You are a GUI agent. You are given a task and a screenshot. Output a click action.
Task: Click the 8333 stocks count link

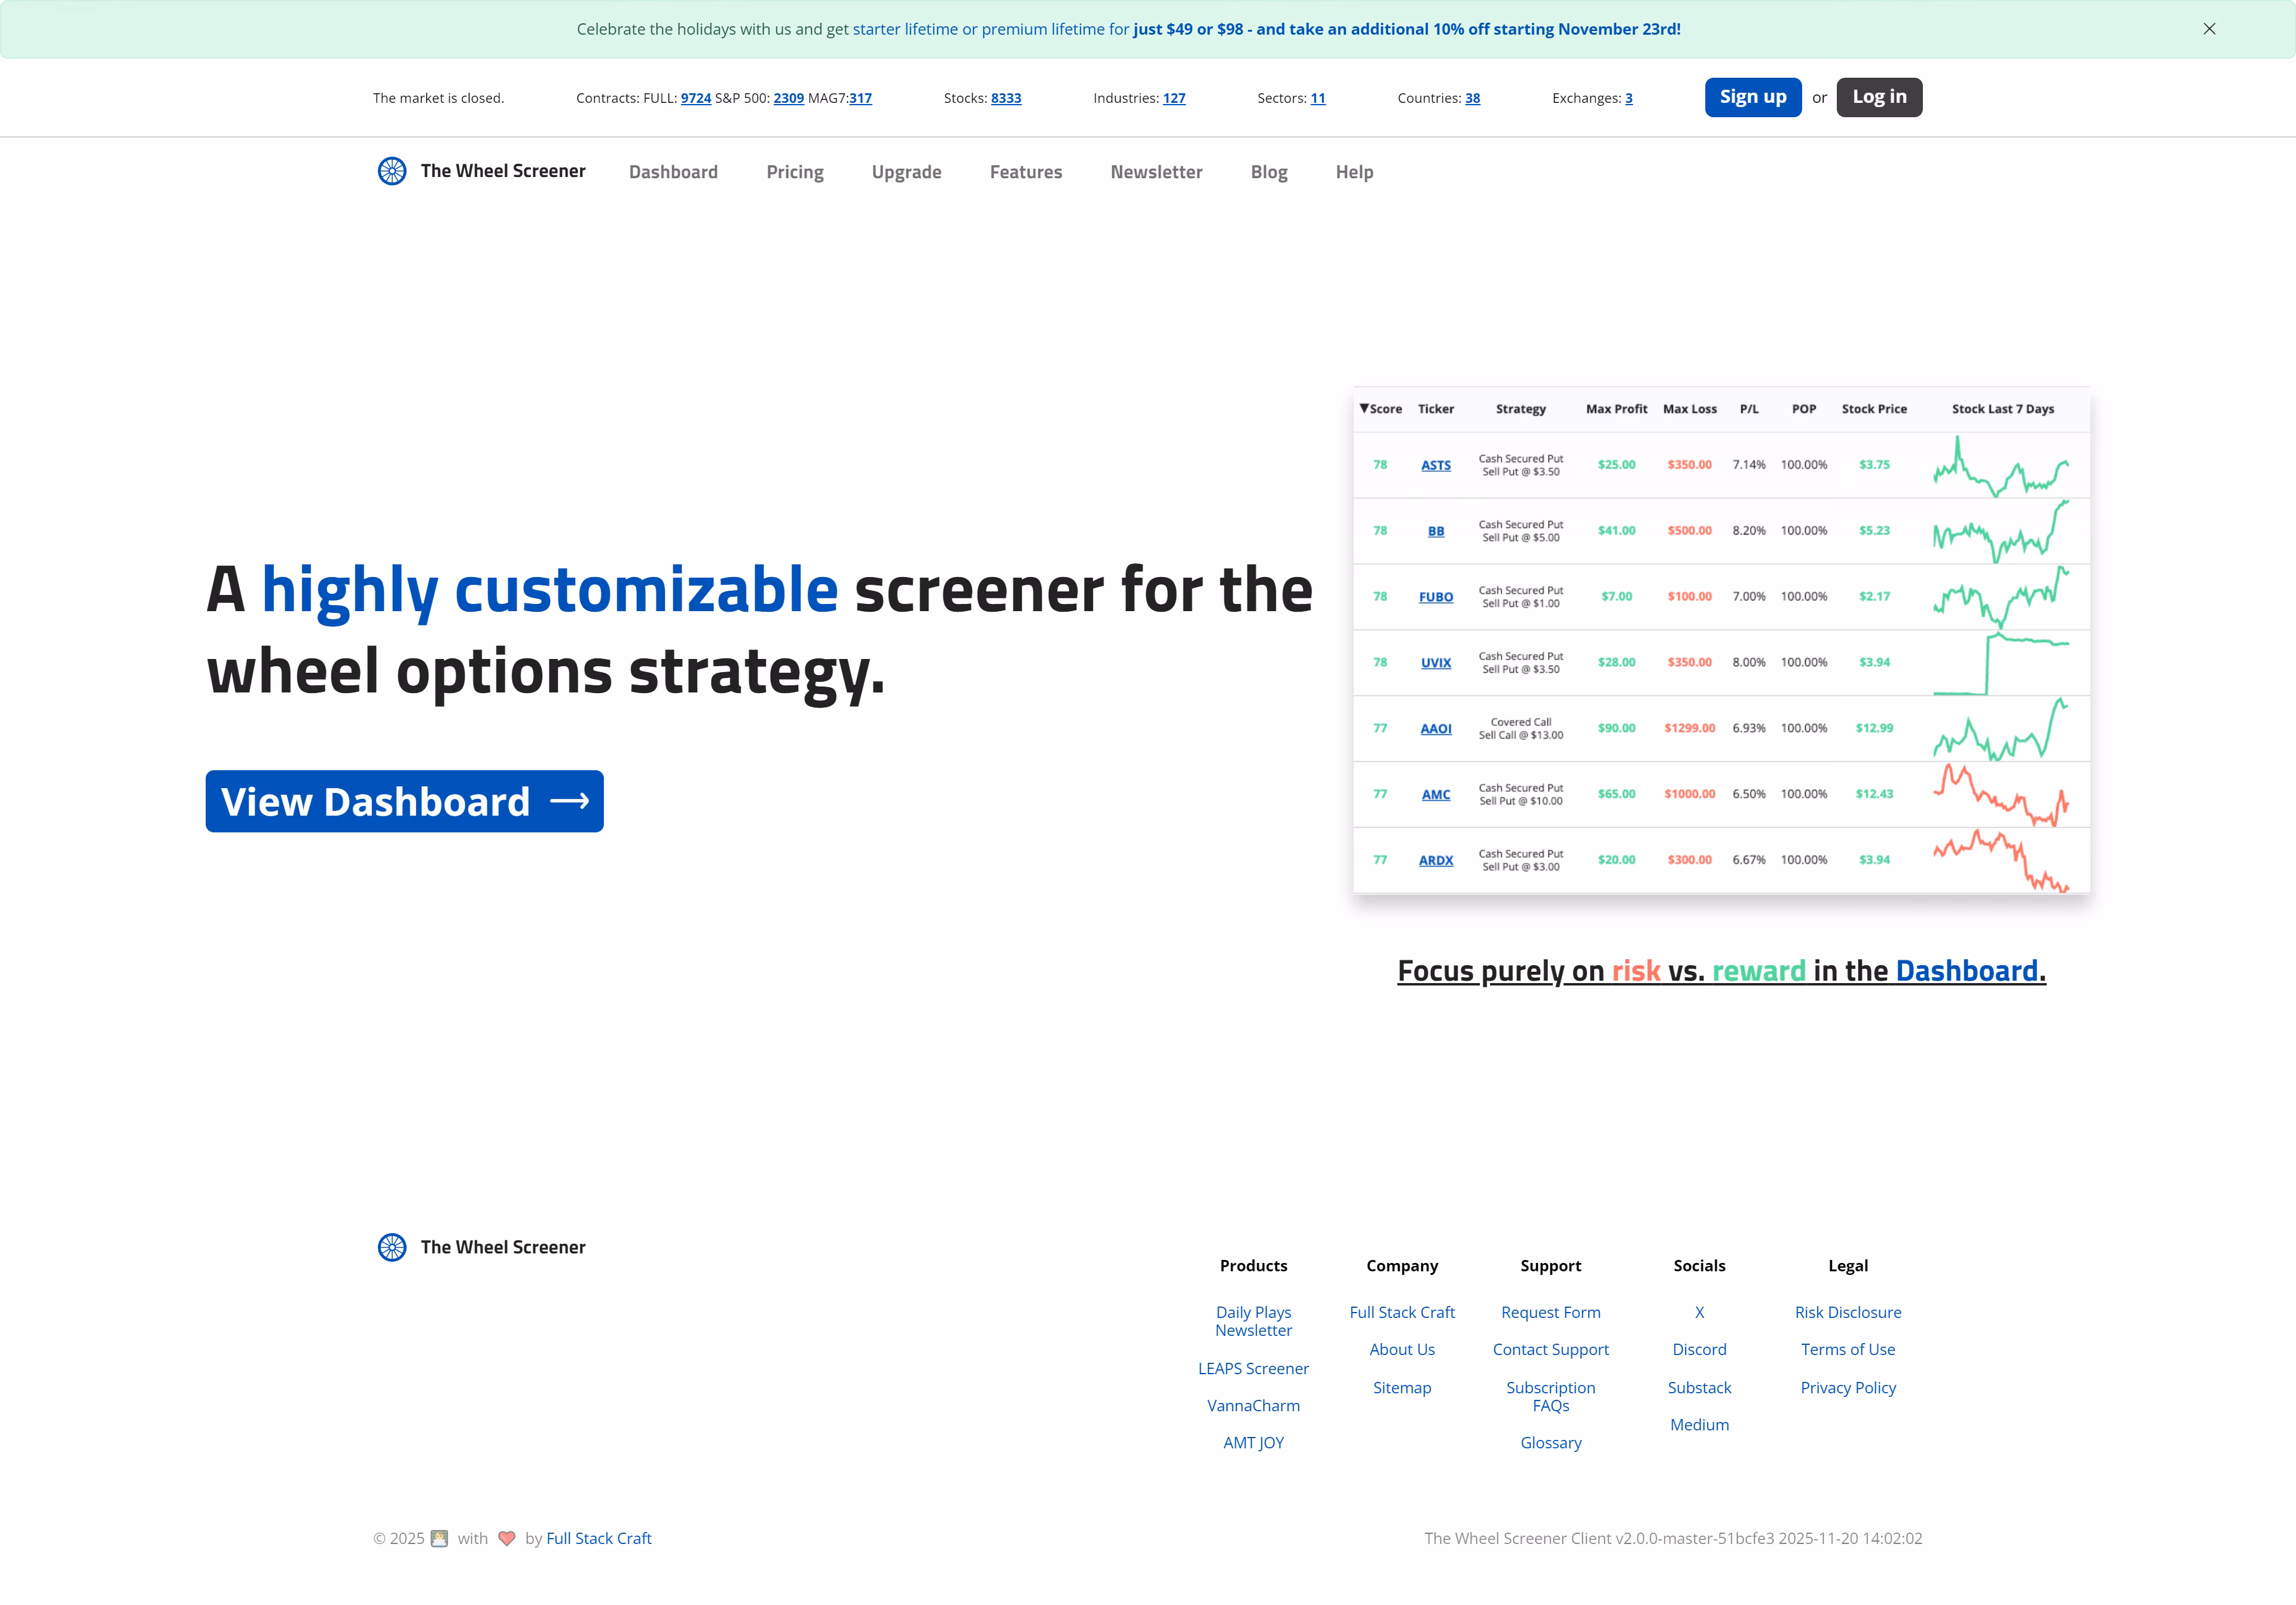click(x=1005, y=98)
